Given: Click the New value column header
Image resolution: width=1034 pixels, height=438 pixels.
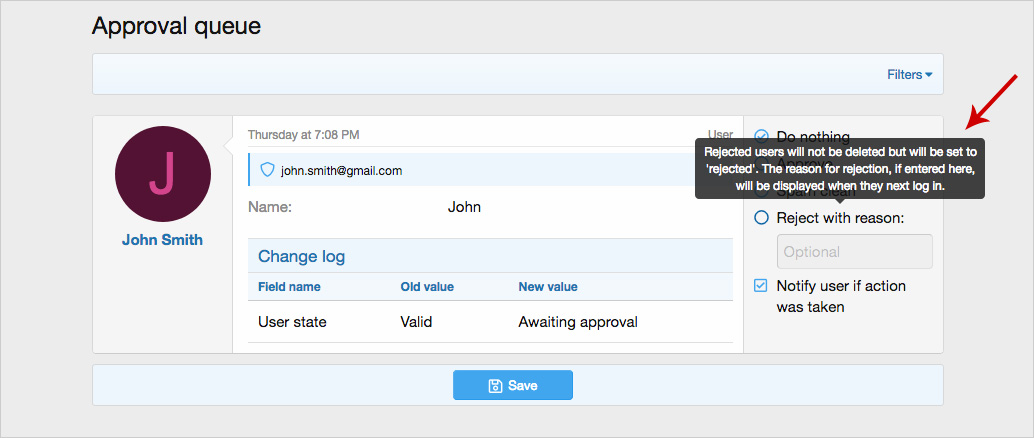Looking at the screenshot, I should pyautogui.click(x=547, y=287).
